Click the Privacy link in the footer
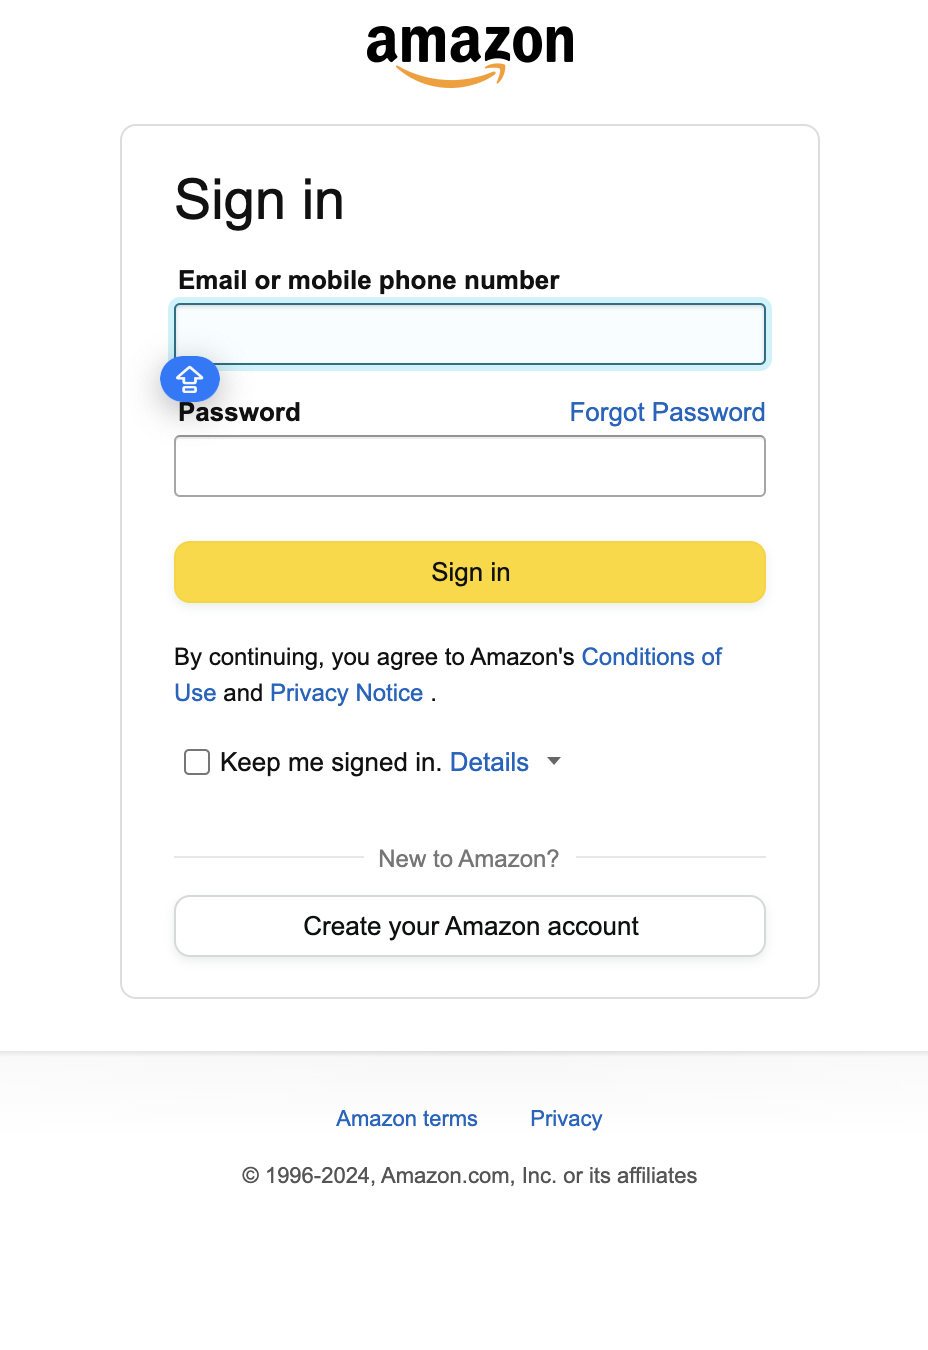This screenshot has height=1350, width=928. point(565,1118)
